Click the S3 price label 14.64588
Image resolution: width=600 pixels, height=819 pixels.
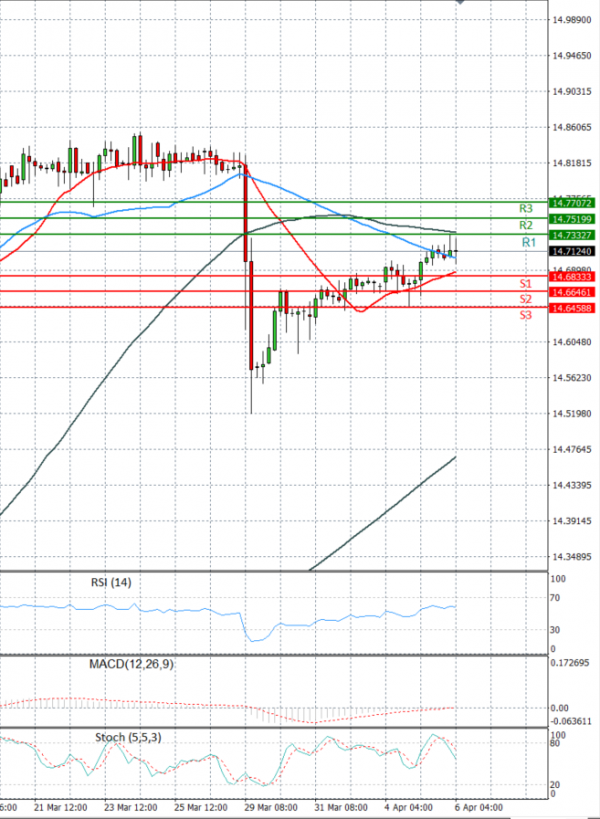pyautogui.click(x=572, y=308)
